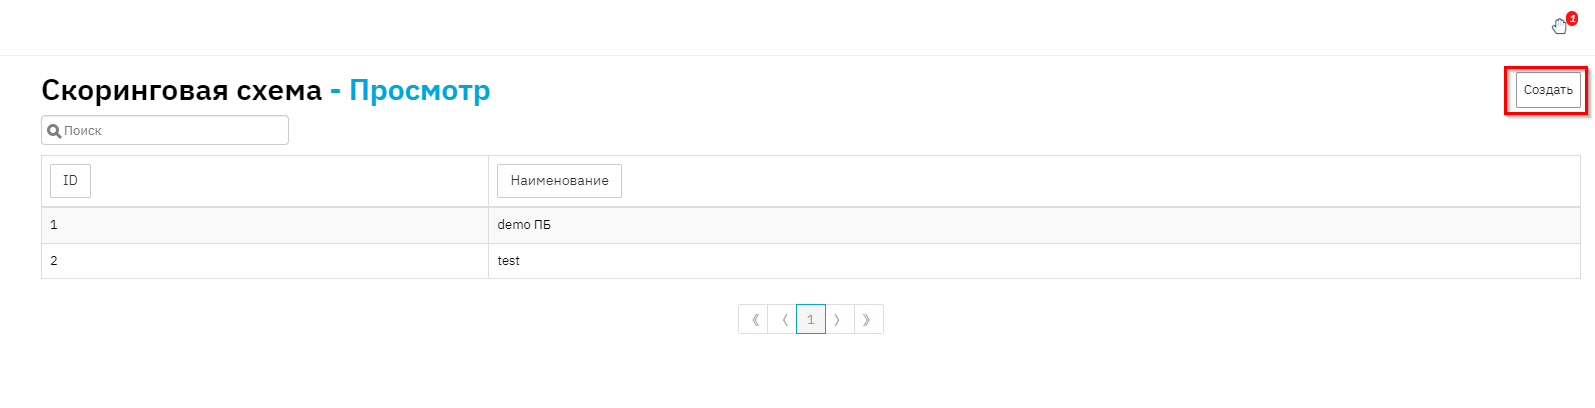Image resolution: width=1595 pixels, height=408 pixels.
Task: Select page 1 in the pagination
Action: tap(811, 320)
